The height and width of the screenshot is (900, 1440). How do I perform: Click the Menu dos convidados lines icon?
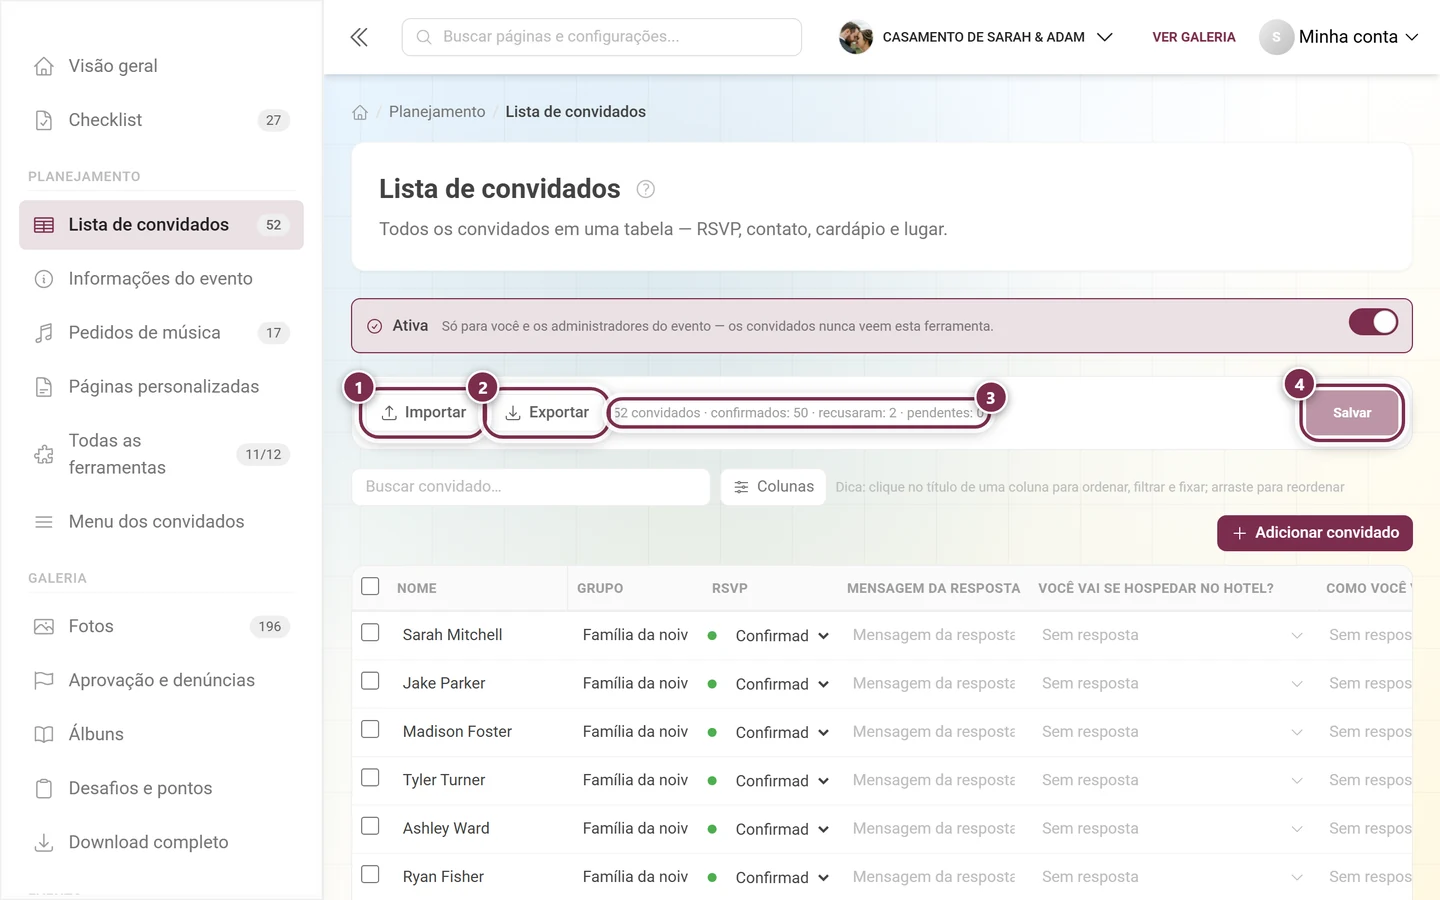44,522
